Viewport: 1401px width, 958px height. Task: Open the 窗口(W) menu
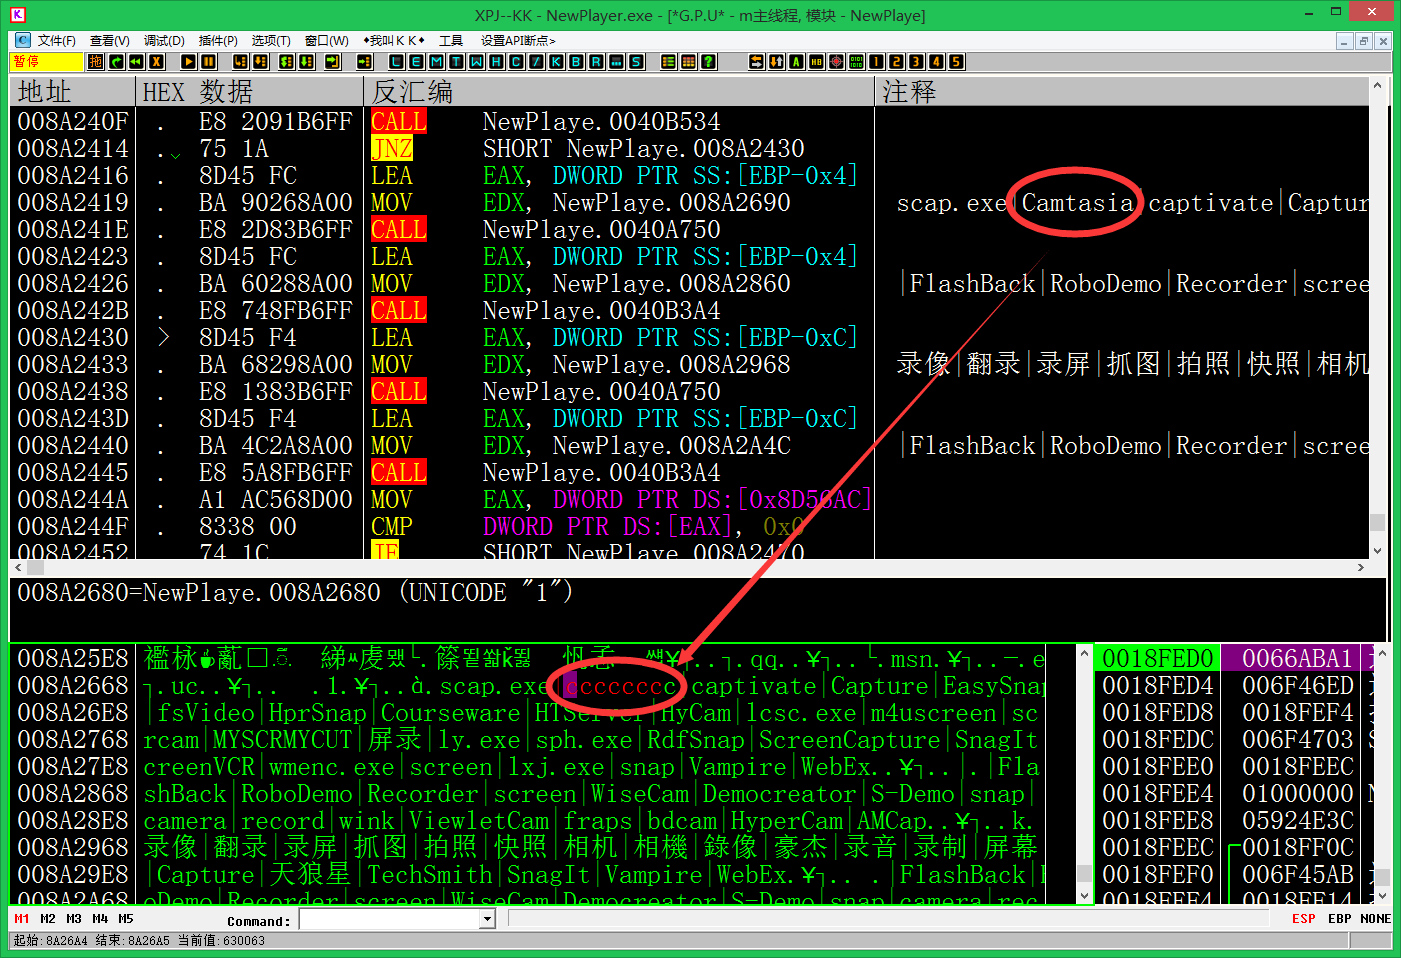[x=327, y=41]
